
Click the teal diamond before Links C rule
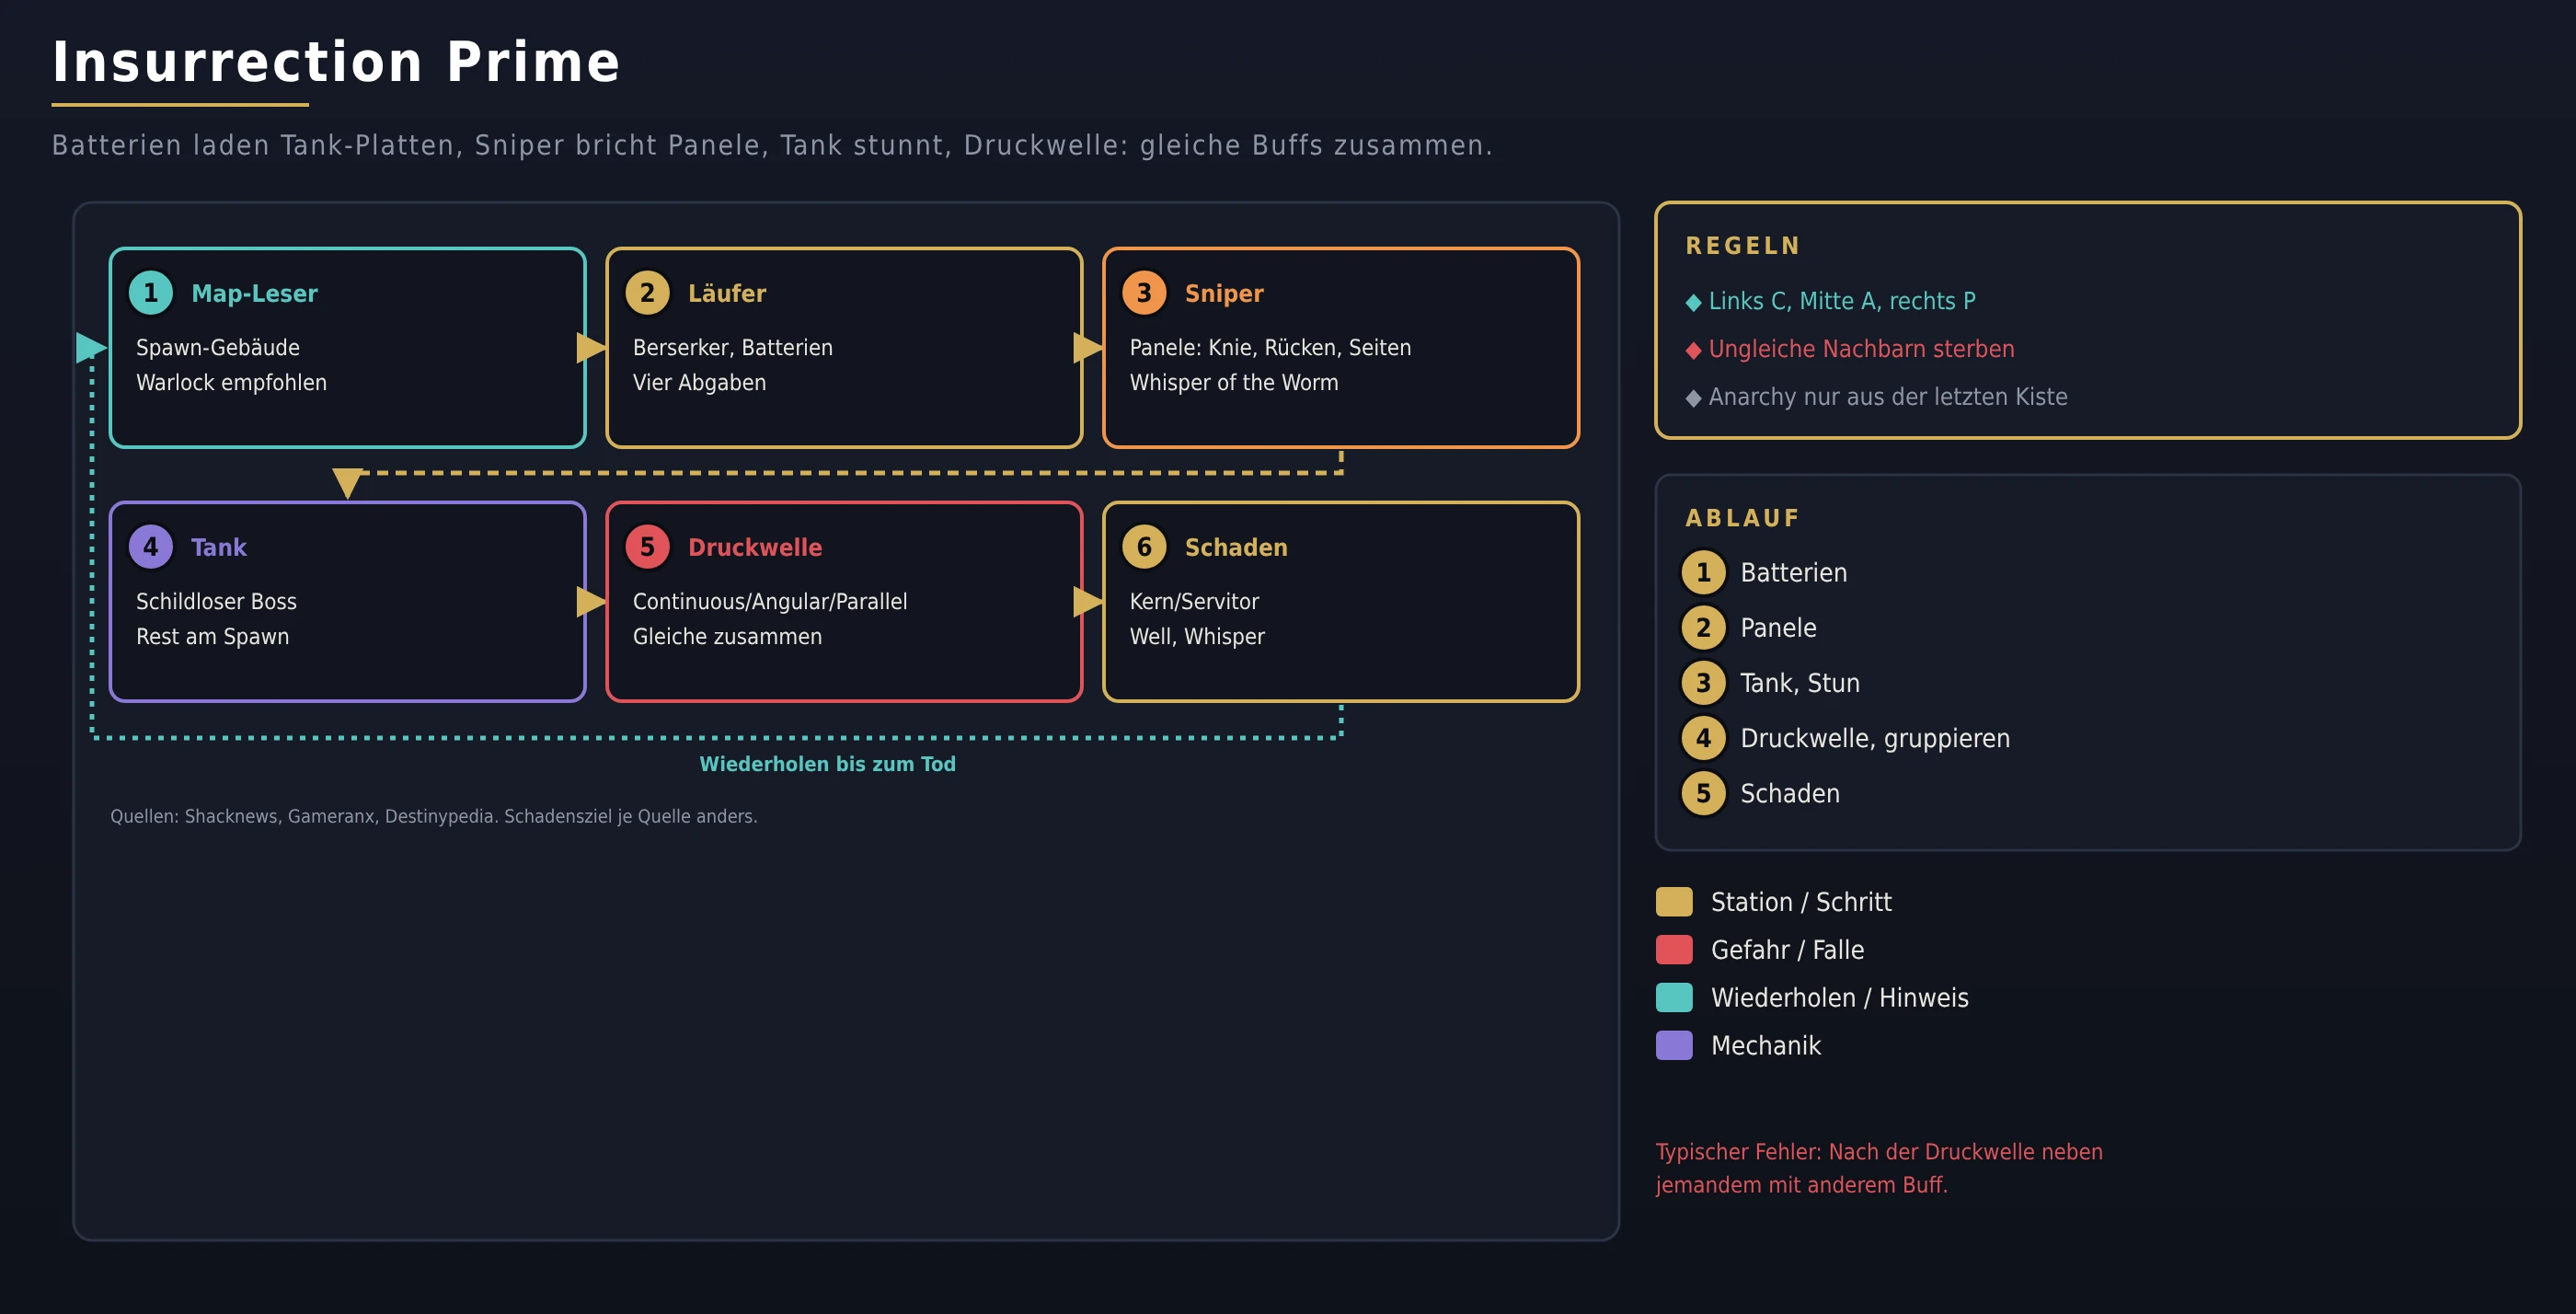point(1693,303)
